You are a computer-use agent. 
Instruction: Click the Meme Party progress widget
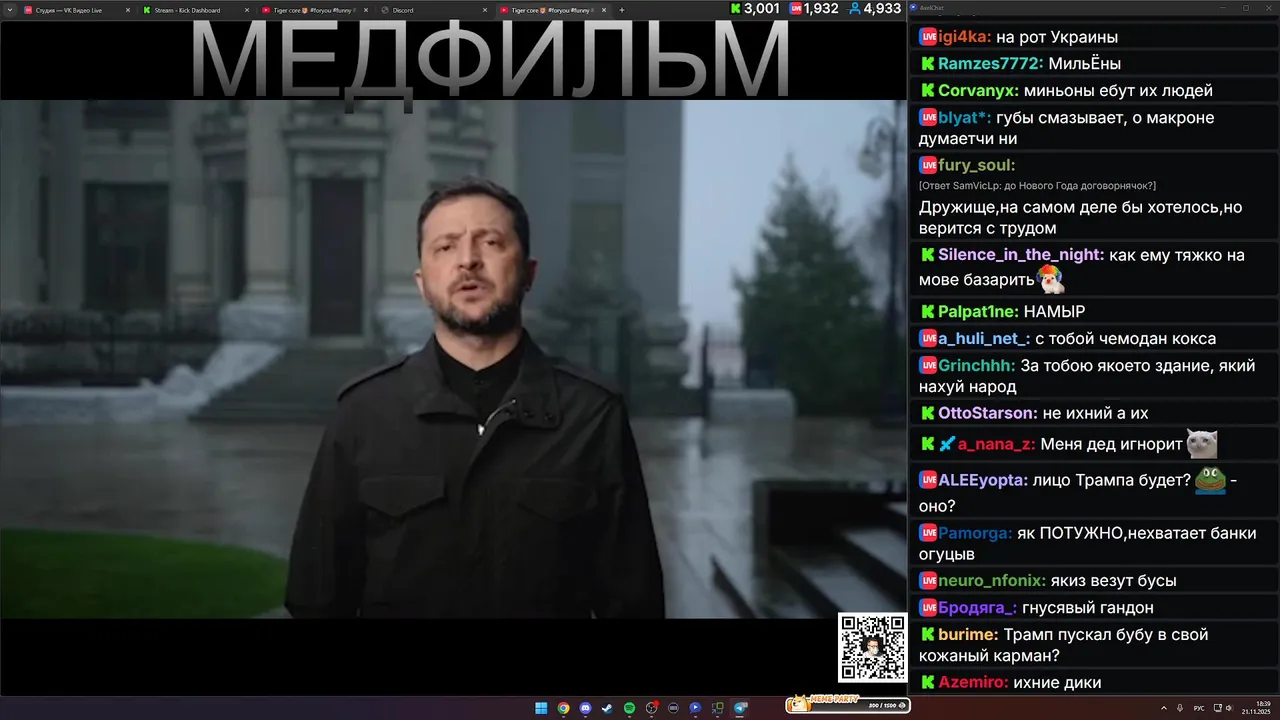tap(848, 705)
